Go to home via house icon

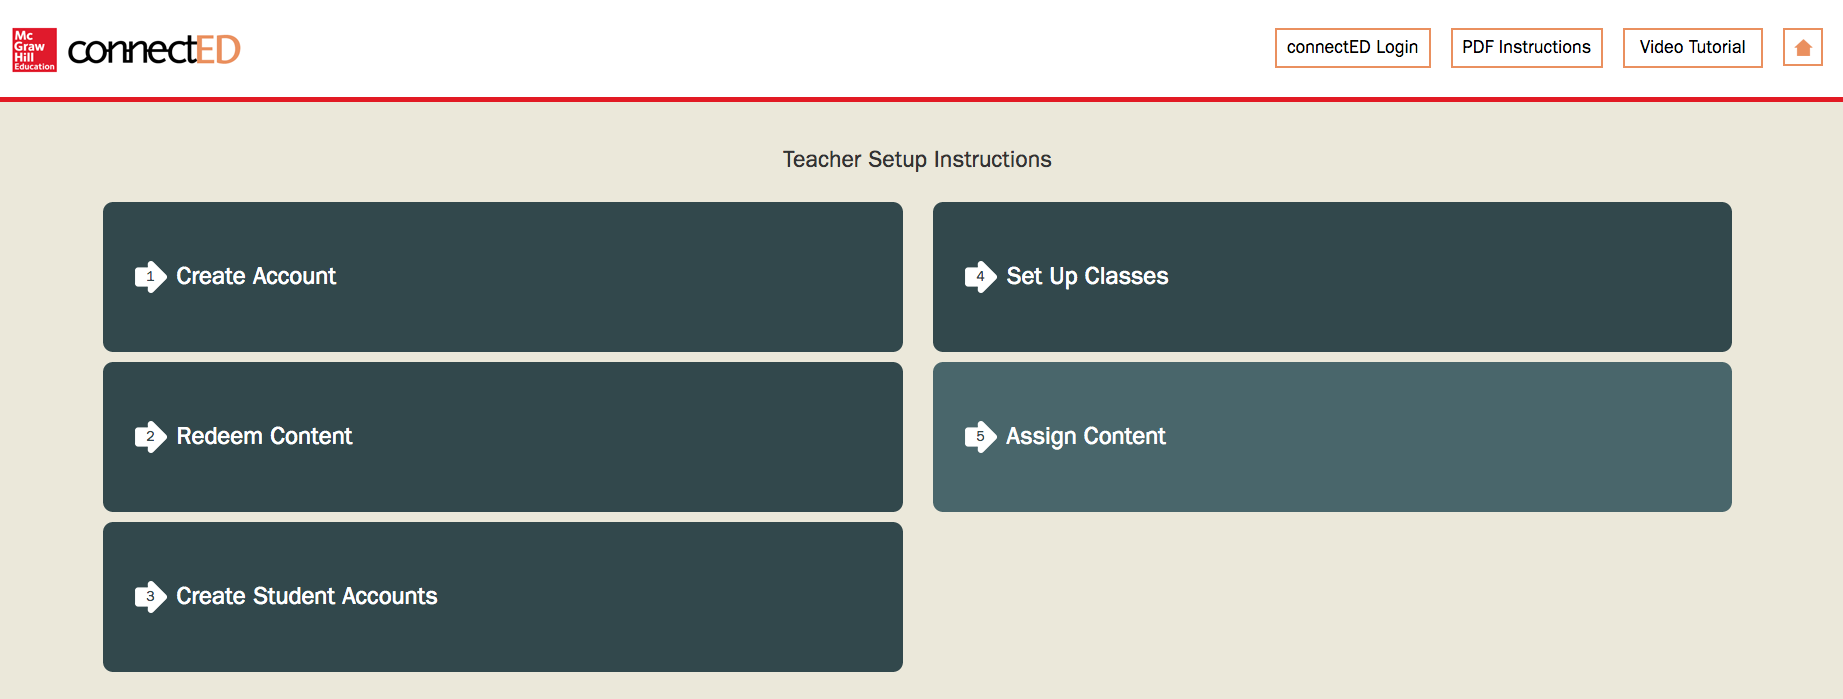coord(1802,48)
